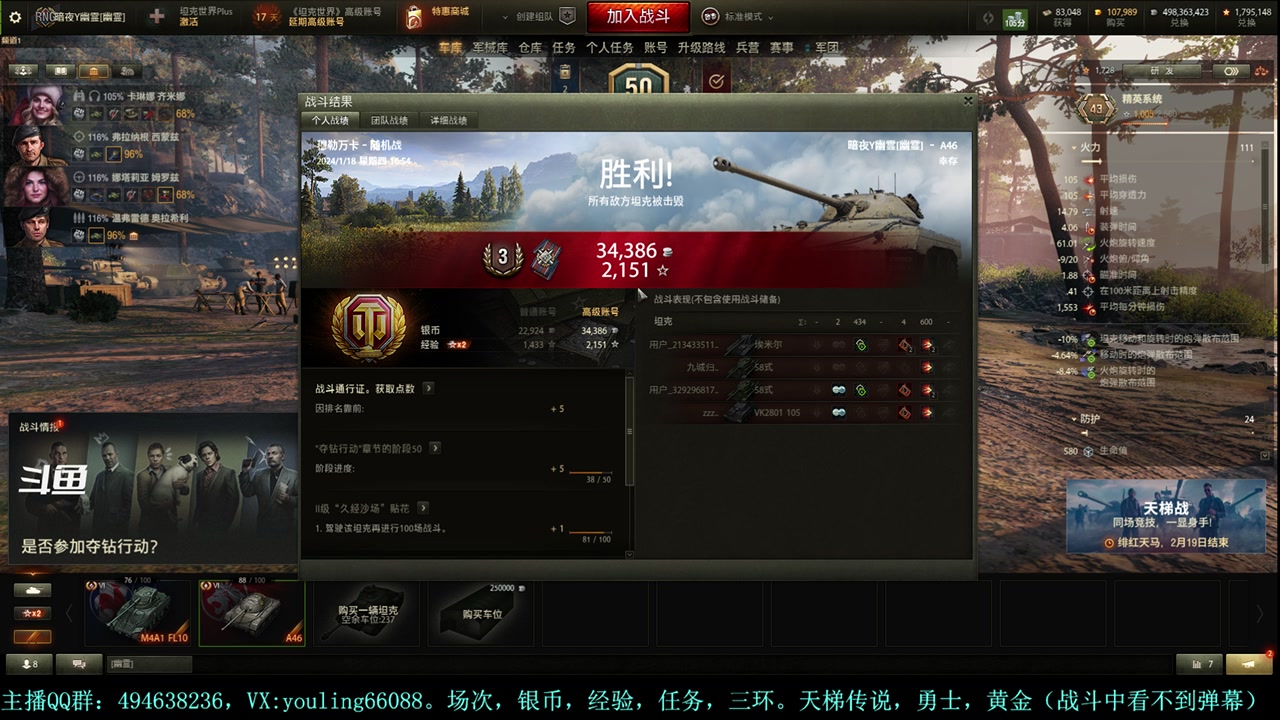Open the contacts list icon
This screenshot has height=720, width=1280.
[28, 664]
